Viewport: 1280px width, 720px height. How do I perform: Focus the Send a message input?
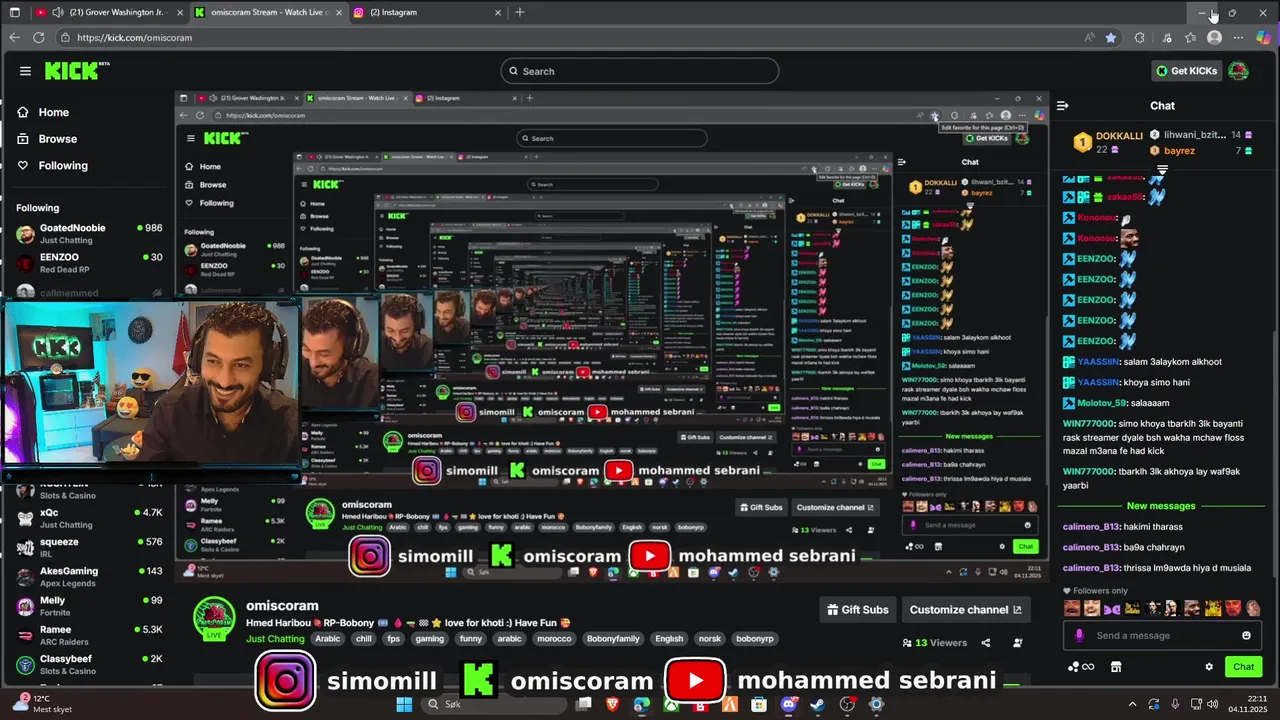pos(1162,635)
